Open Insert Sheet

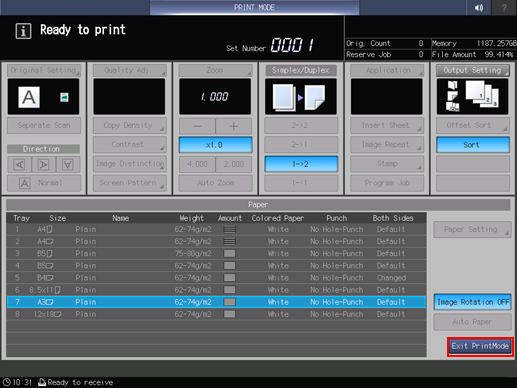click(x=387, y=126)
